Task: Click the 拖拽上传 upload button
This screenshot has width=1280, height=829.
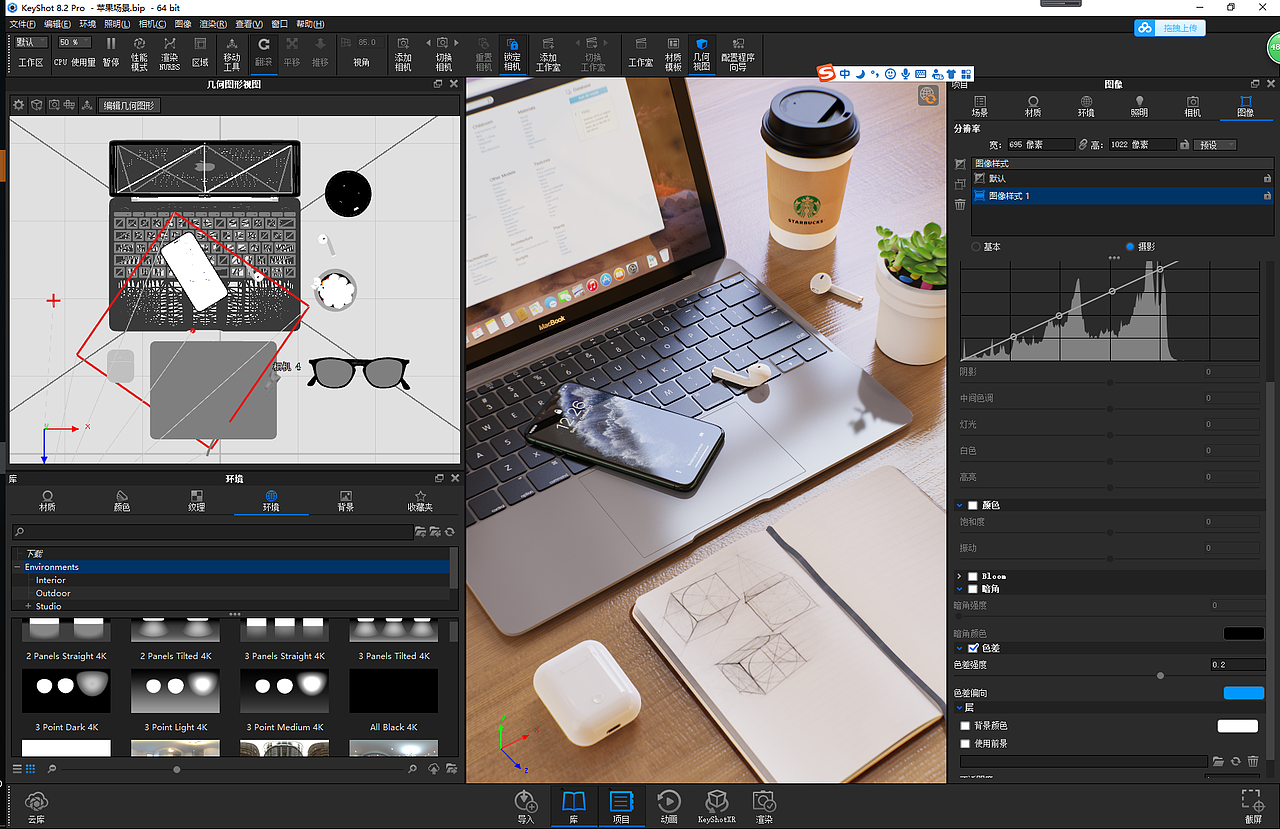Action: pyautogui.click(x=1169, y=28)
